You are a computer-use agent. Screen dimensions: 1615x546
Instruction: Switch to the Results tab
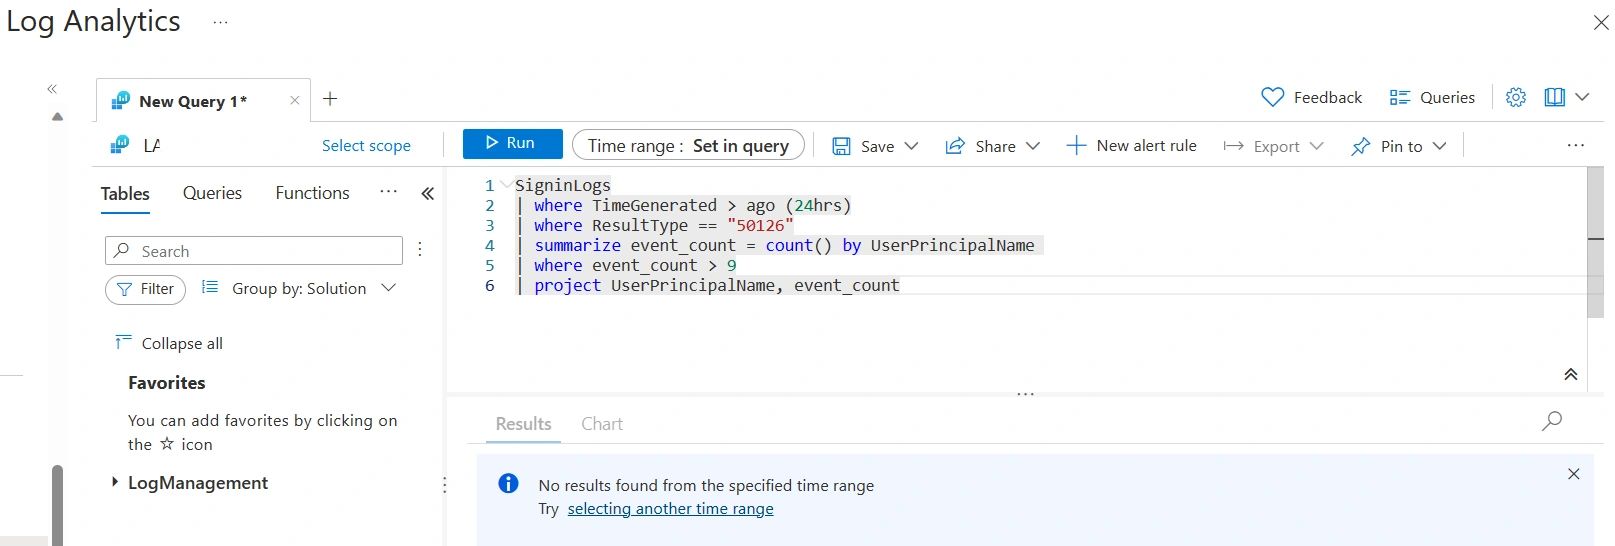523,424
